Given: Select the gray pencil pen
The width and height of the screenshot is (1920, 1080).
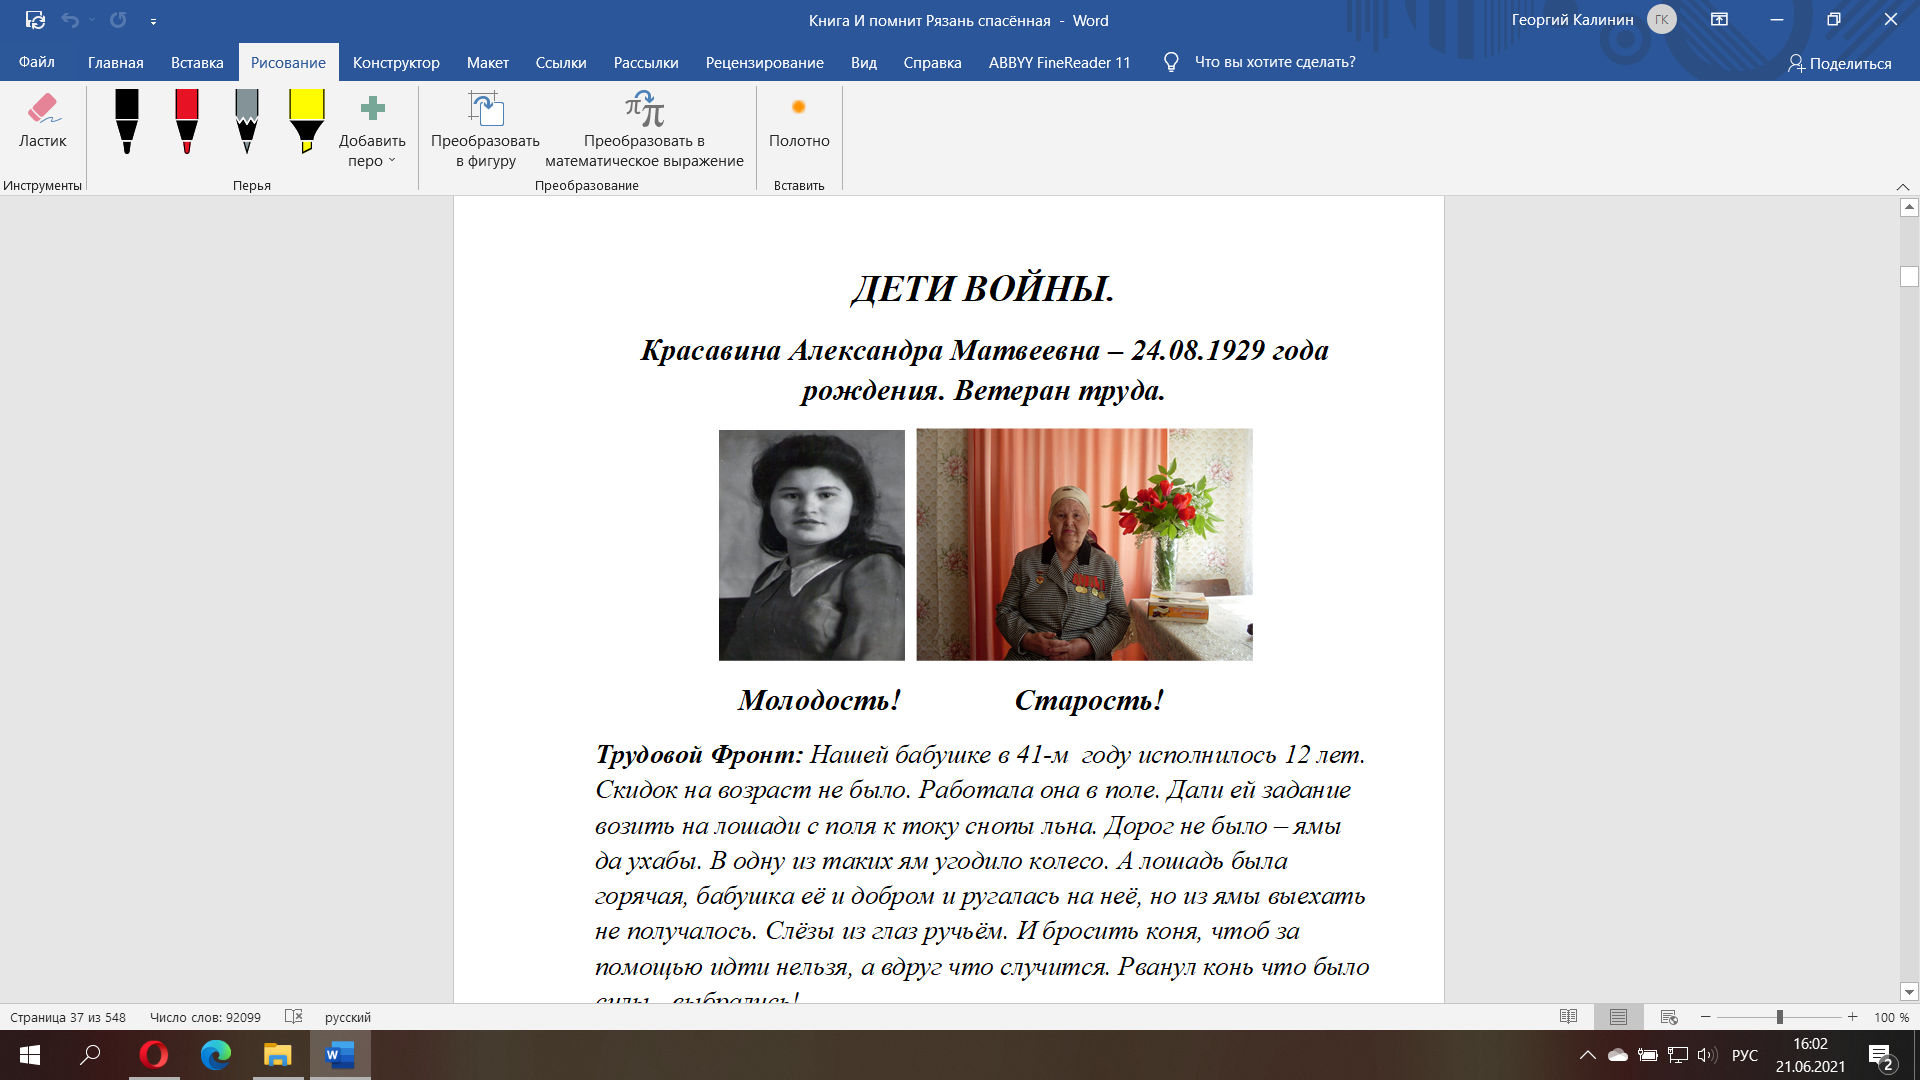Looking at the screenshot, I should coord(247,121).
